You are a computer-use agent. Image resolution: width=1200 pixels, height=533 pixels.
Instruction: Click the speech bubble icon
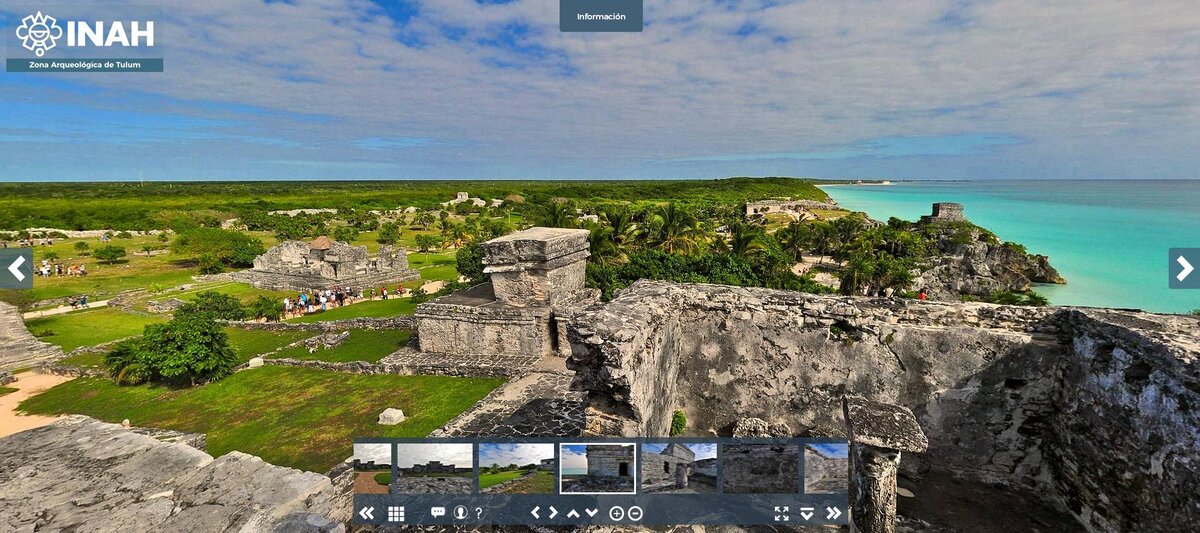pyautogui.click(x=438, y=512)
